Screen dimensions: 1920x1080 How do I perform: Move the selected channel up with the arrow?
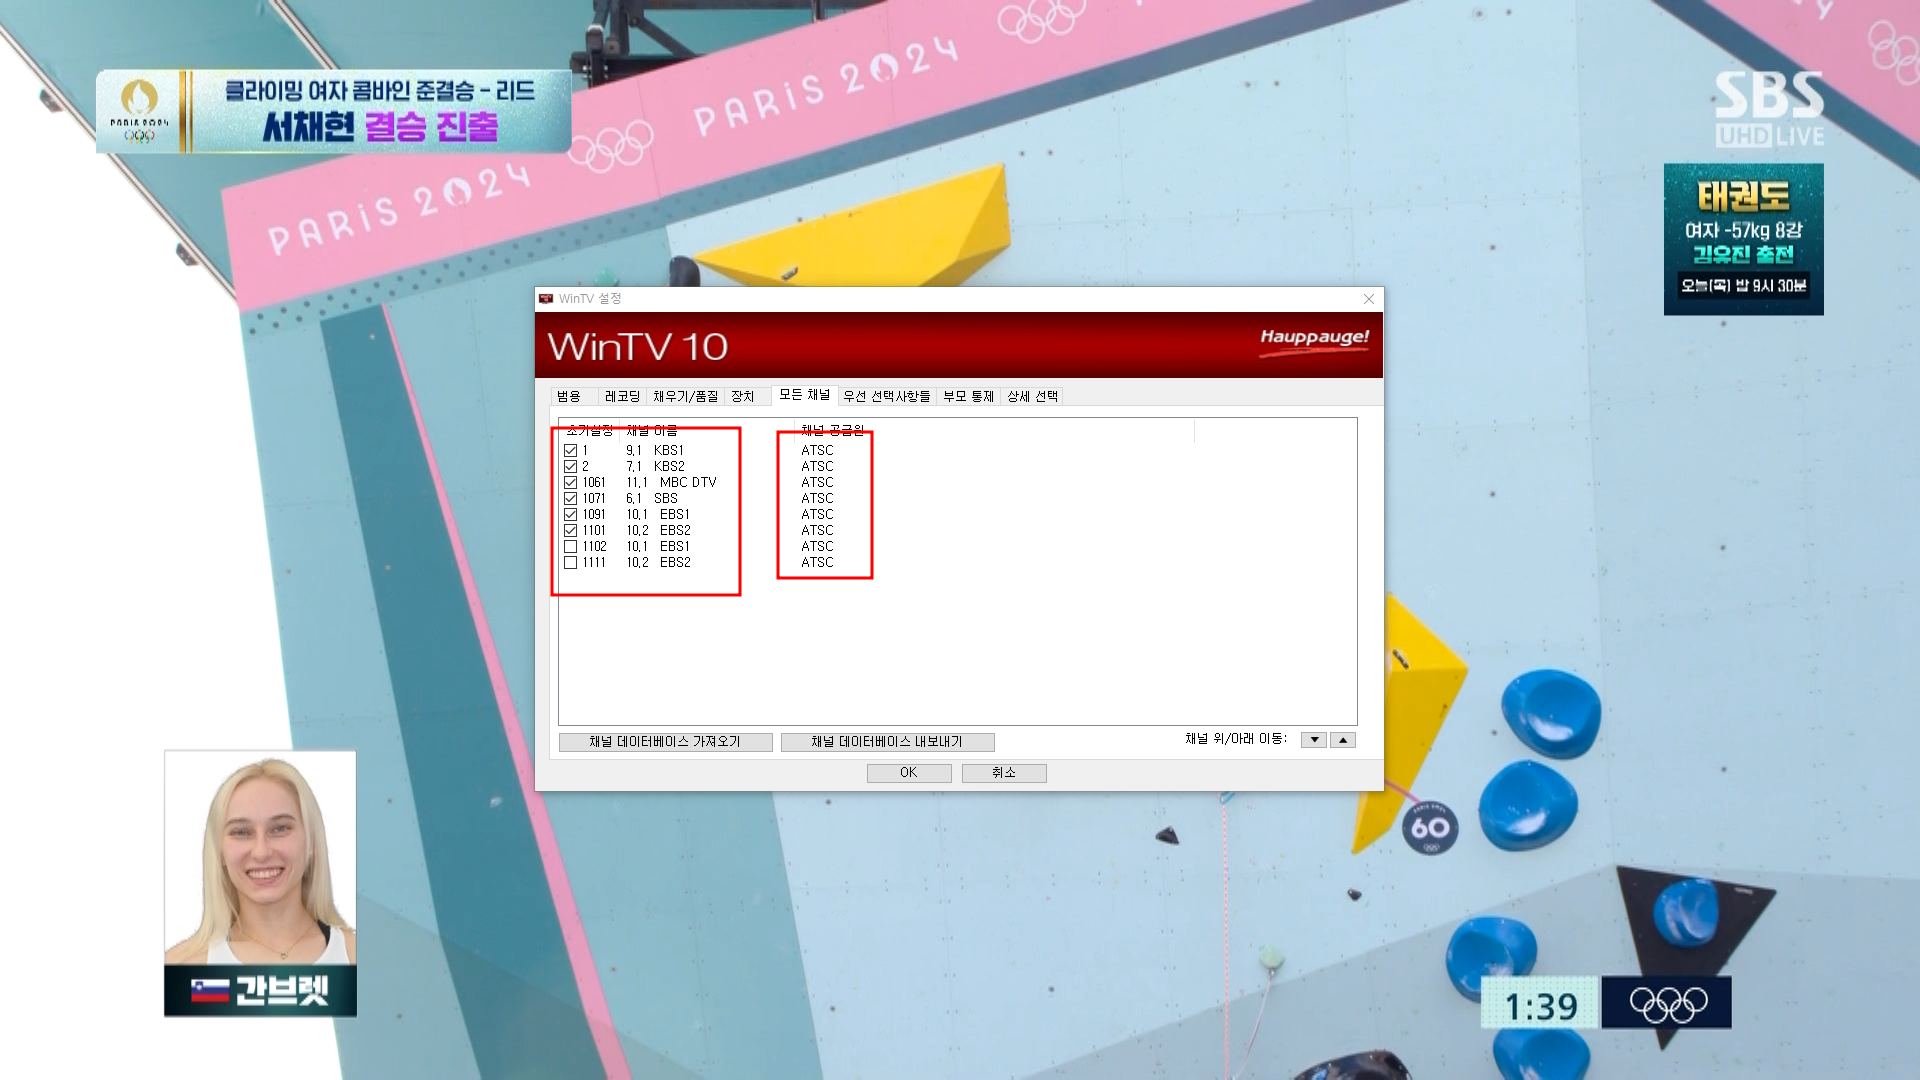[1344, 740]
